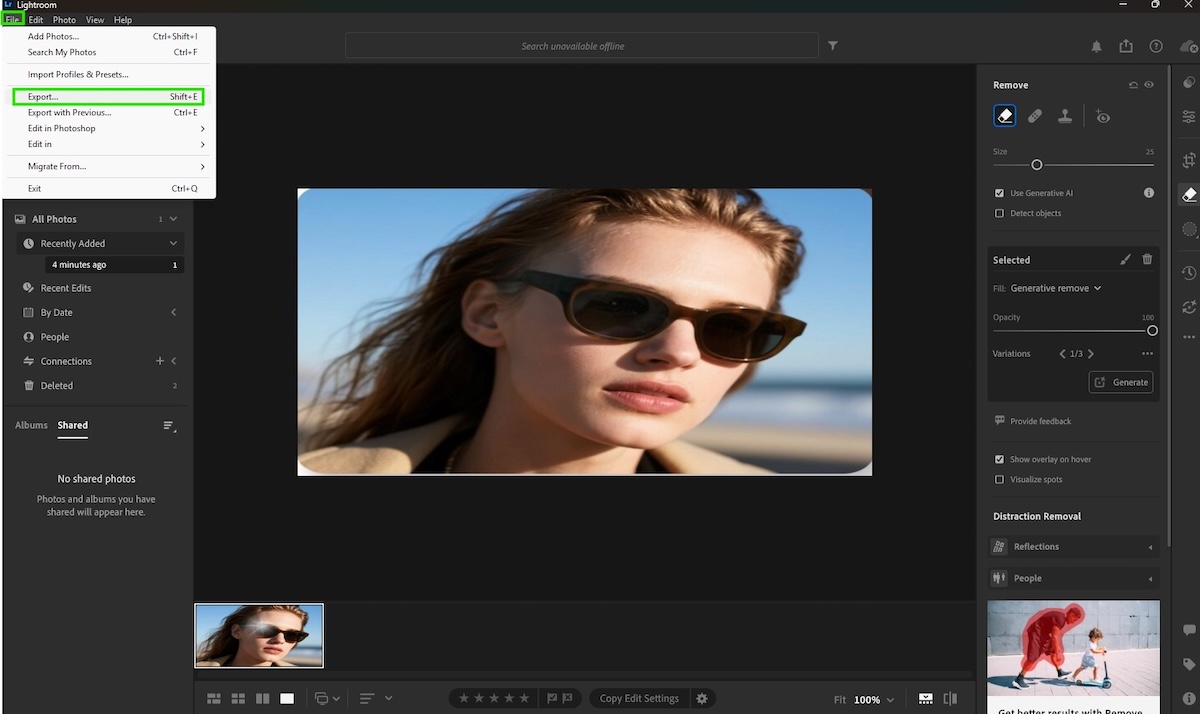Open the search filter funnel

(x=833, y=46)
